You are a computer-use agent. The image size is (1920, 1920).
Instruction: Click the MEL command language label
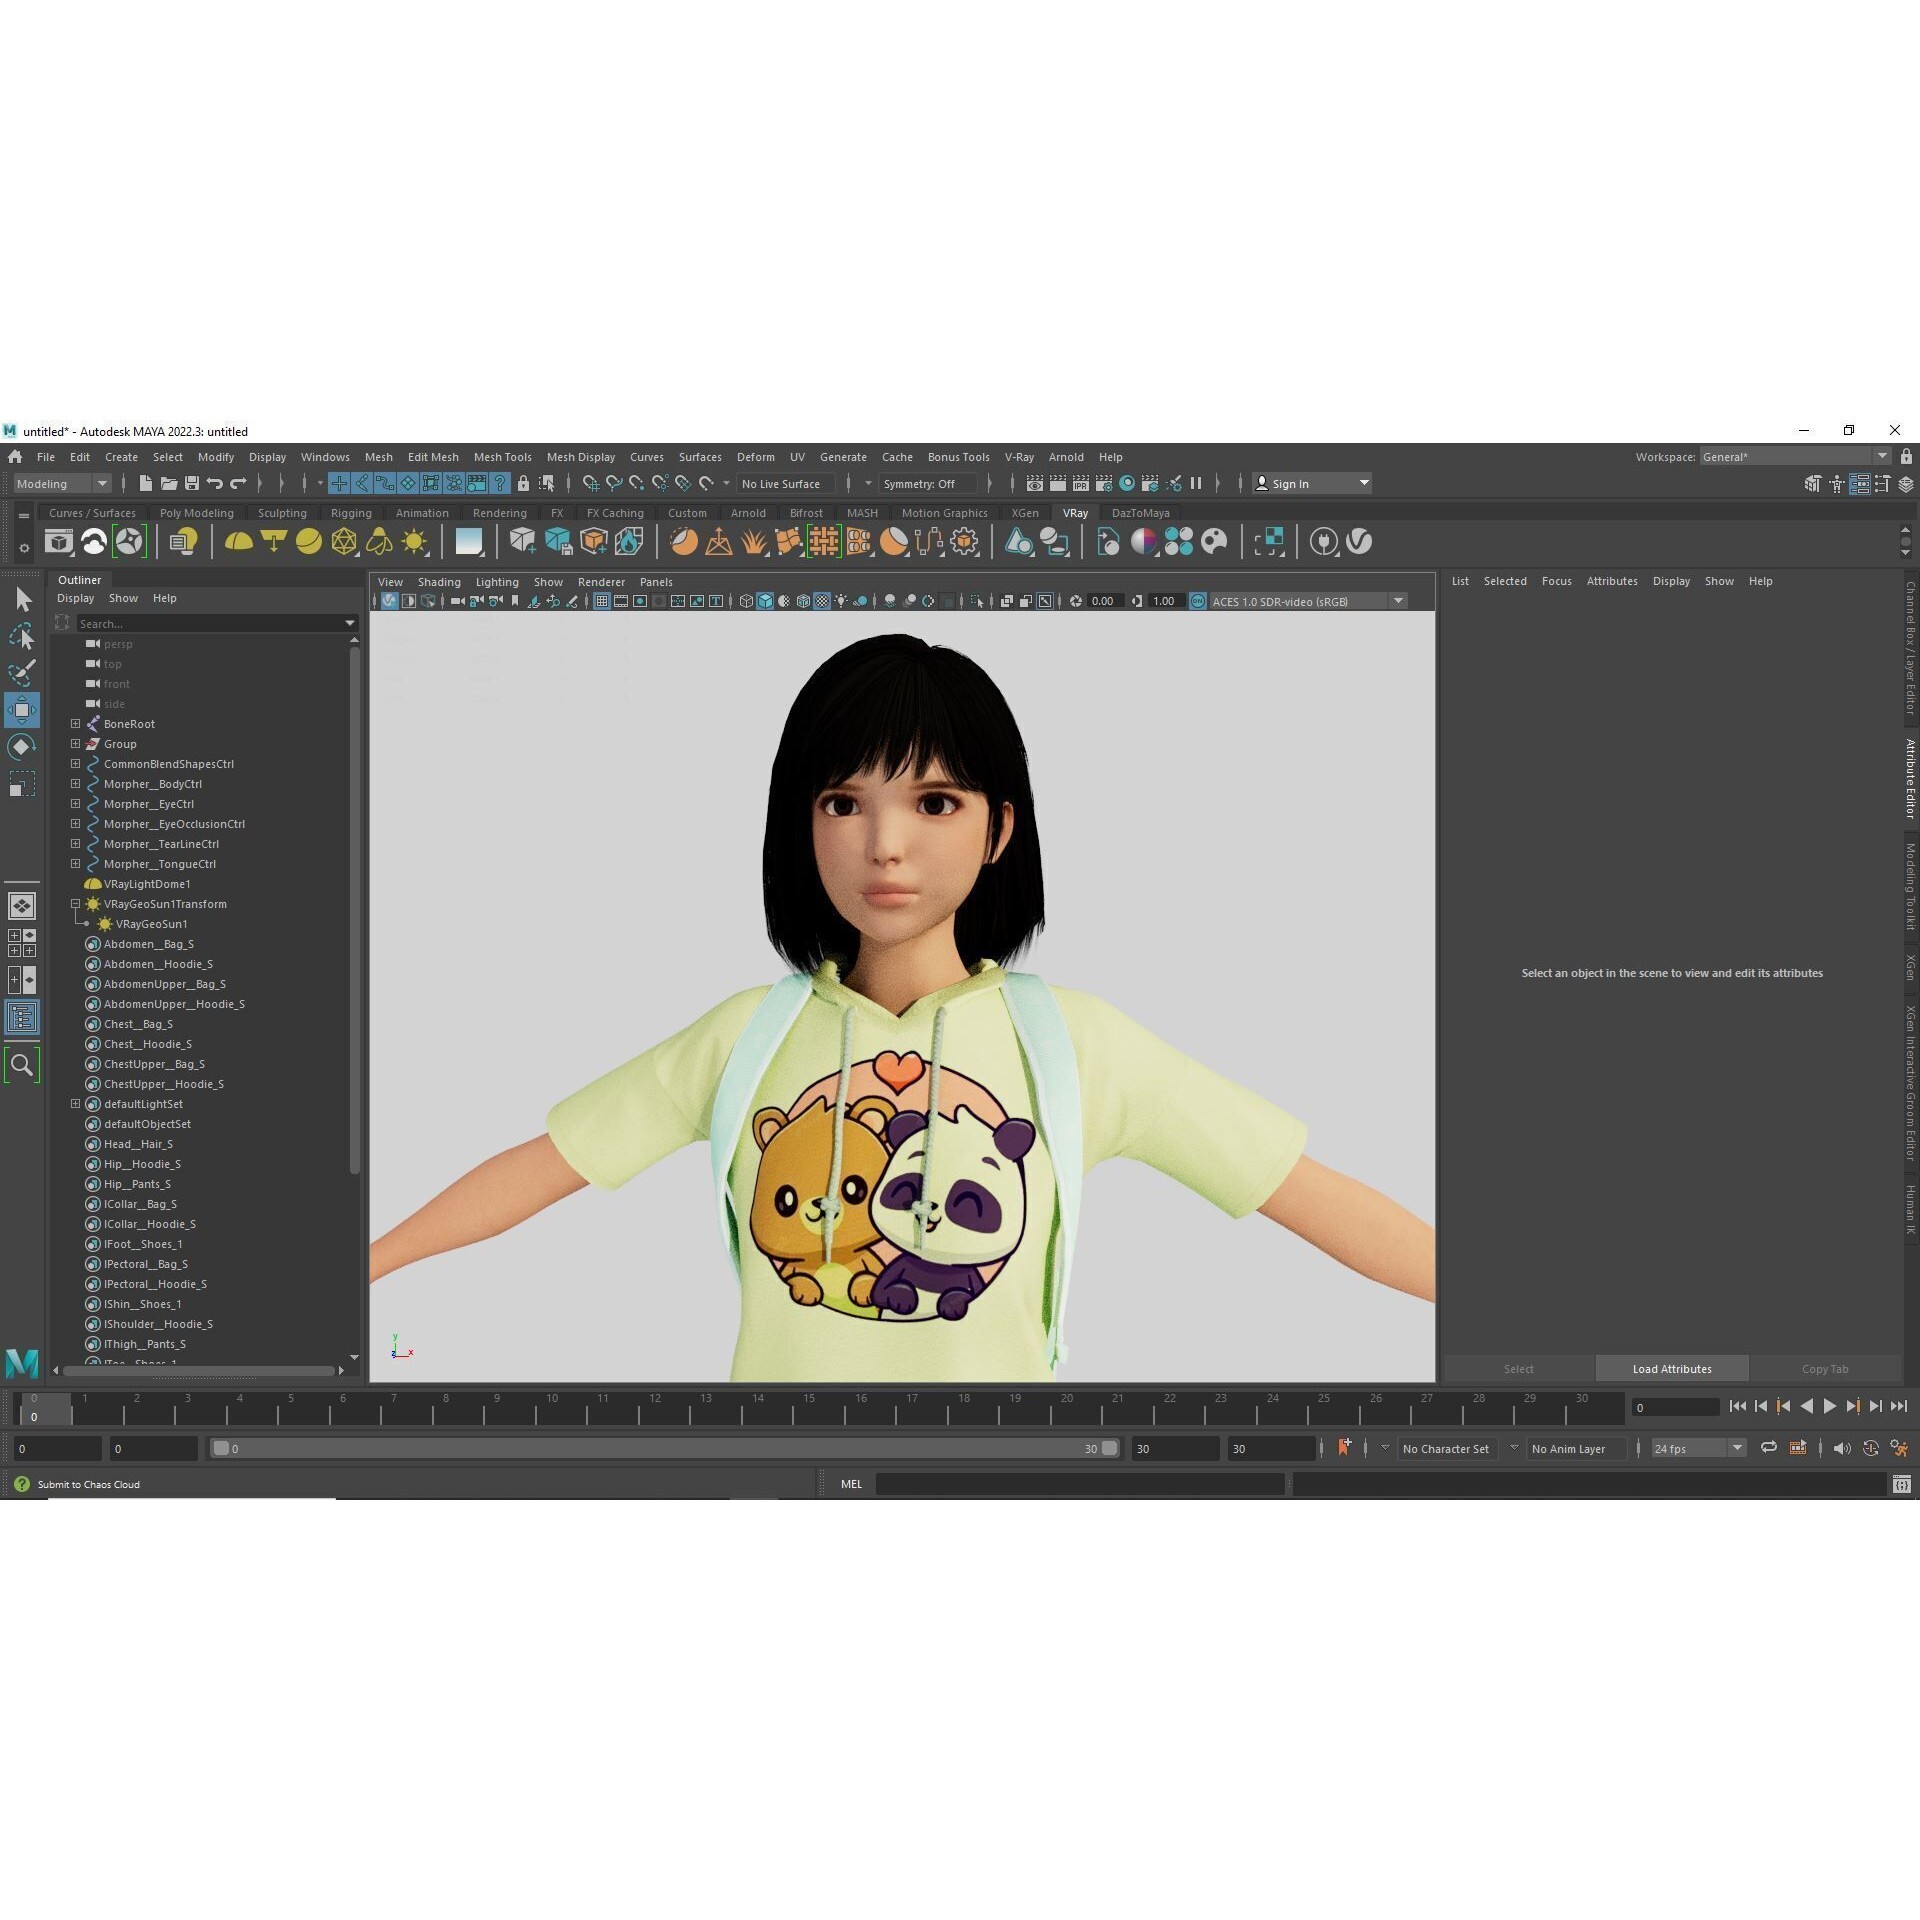point(851,1485)
